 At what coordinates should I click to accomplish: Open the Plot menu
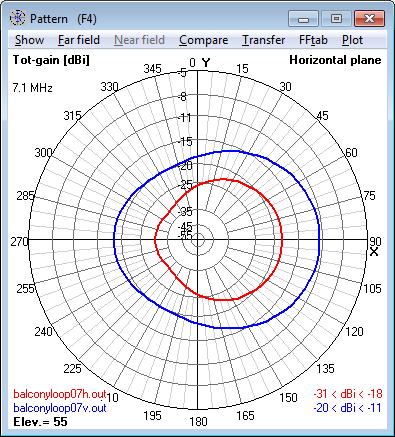[352, 40]
